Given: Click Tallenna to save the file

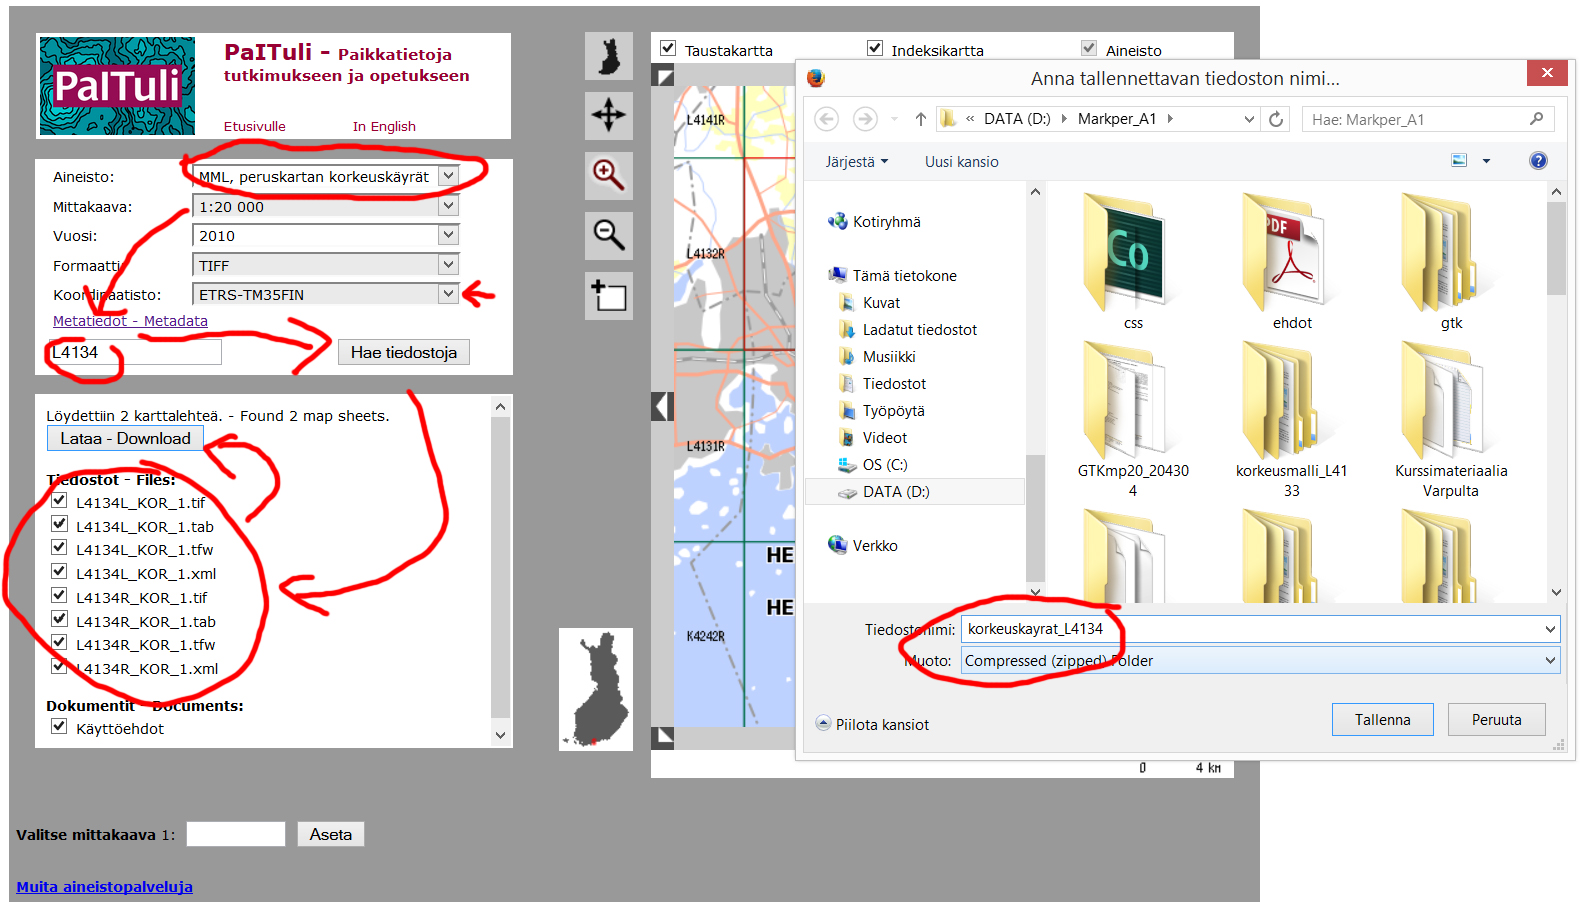Looking at the screenshot, I should pyautogui.click(x=1383, y=720).
